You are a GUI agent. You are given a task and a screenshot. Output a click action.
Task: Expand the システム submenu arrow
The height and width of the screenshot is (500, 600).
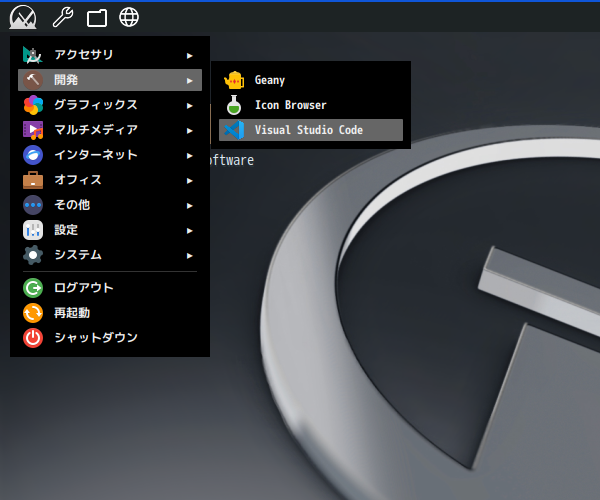[x=189, y=255]
